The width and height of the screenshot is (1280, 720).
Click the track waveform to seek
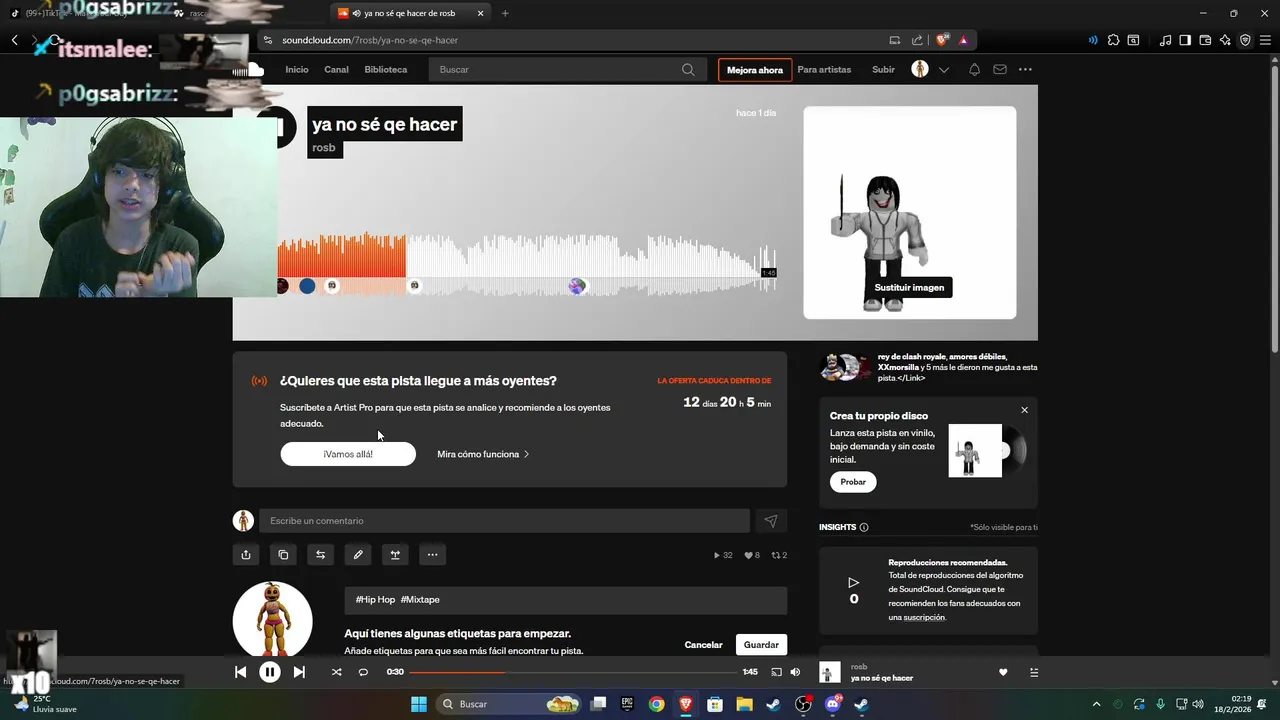tap(526, 264)
